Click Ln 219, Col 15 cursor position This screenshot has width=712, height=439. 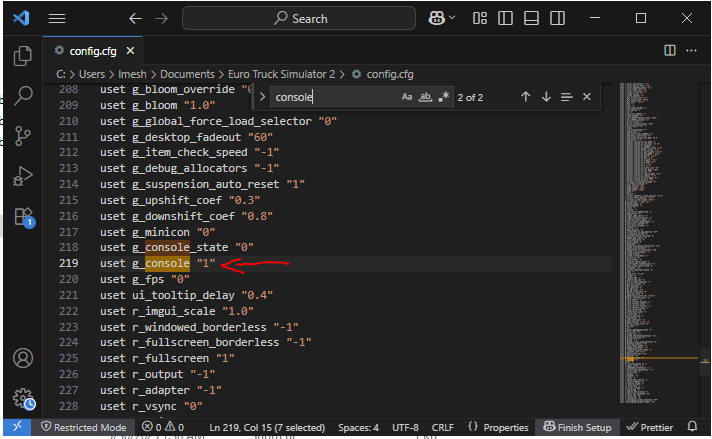[x=267, y=428]
